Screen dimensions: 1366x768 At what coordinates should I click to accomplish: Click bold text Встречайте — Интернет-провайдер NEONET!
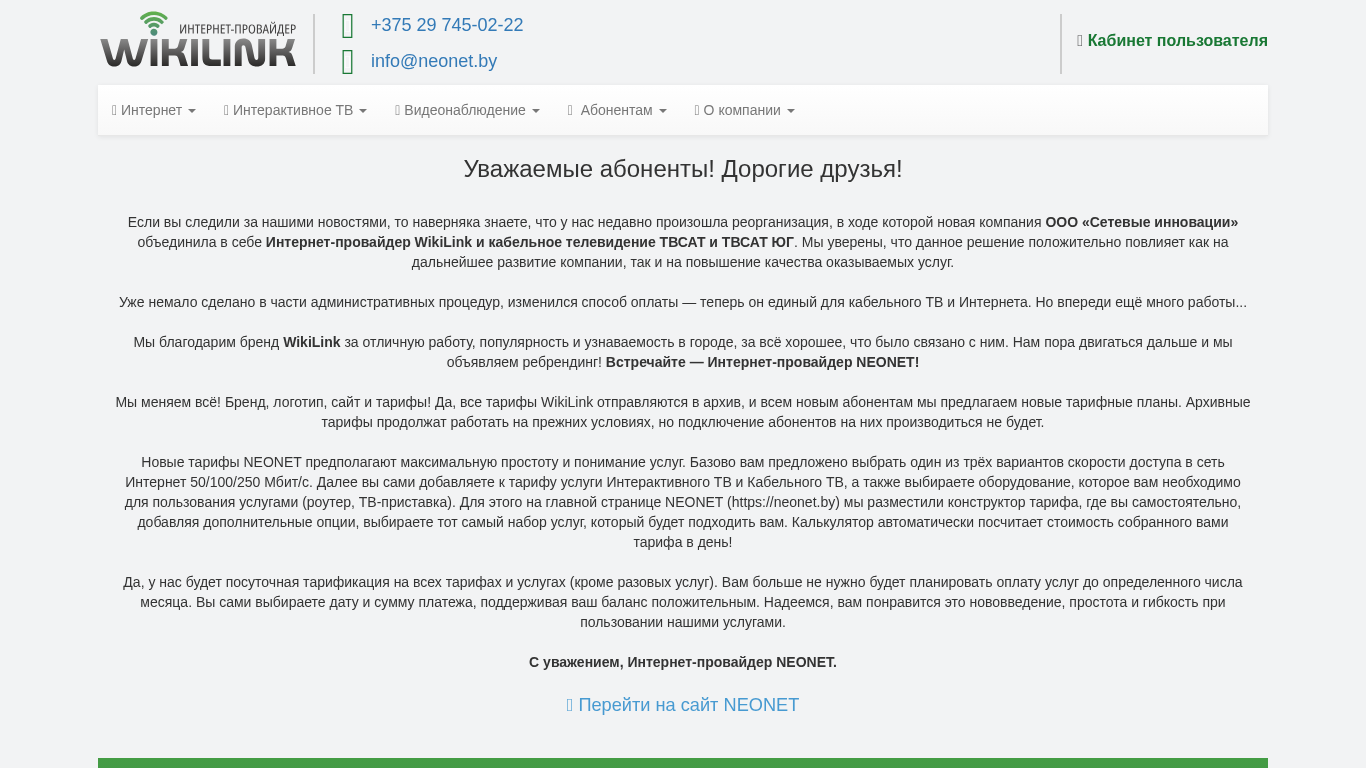click(x=762, y=362)
